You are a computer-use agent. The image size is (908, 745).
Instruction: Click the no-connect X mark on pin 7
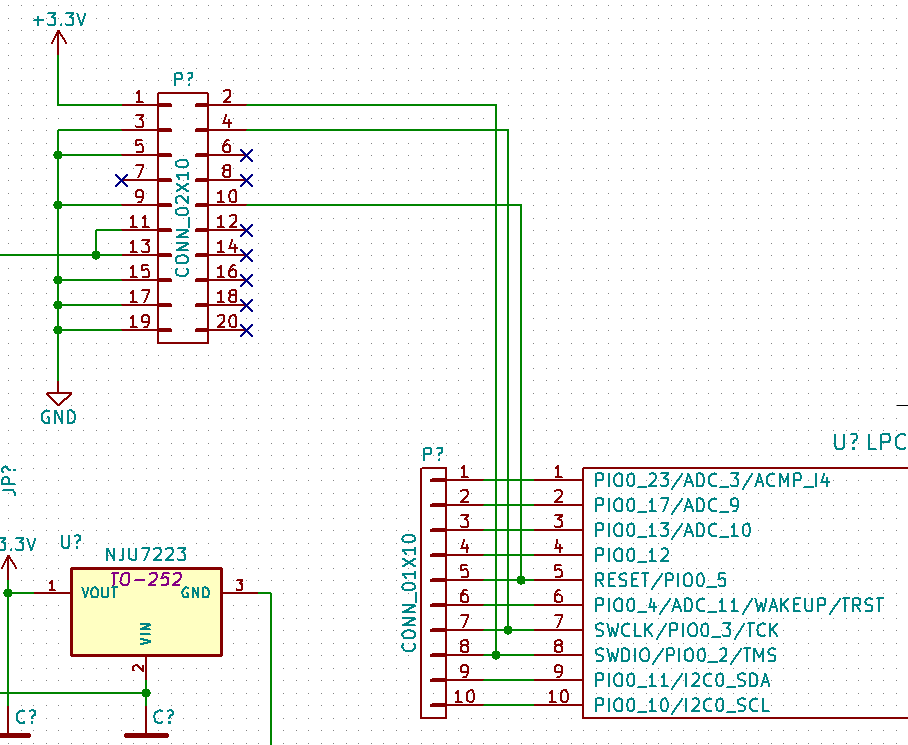(x=120, y=182)
